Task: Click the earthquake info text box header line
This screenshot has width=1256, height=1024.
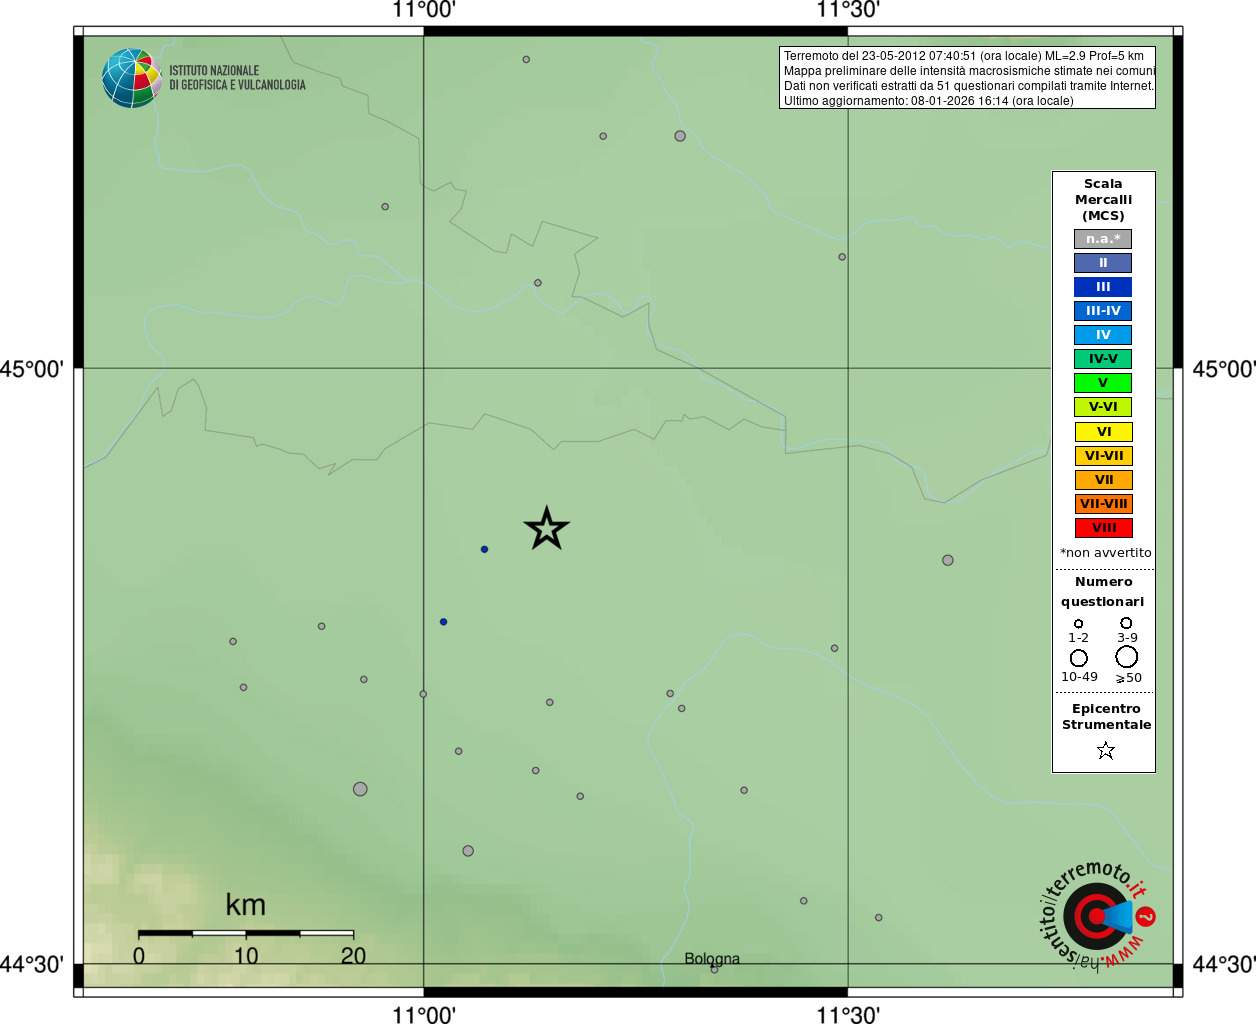Action: (x=964, y=56)
